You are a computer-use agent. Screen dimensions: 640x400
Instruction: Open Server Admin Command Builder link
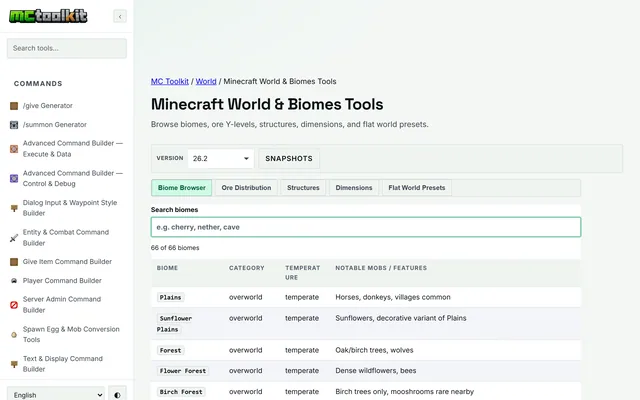tap(62, 304)
